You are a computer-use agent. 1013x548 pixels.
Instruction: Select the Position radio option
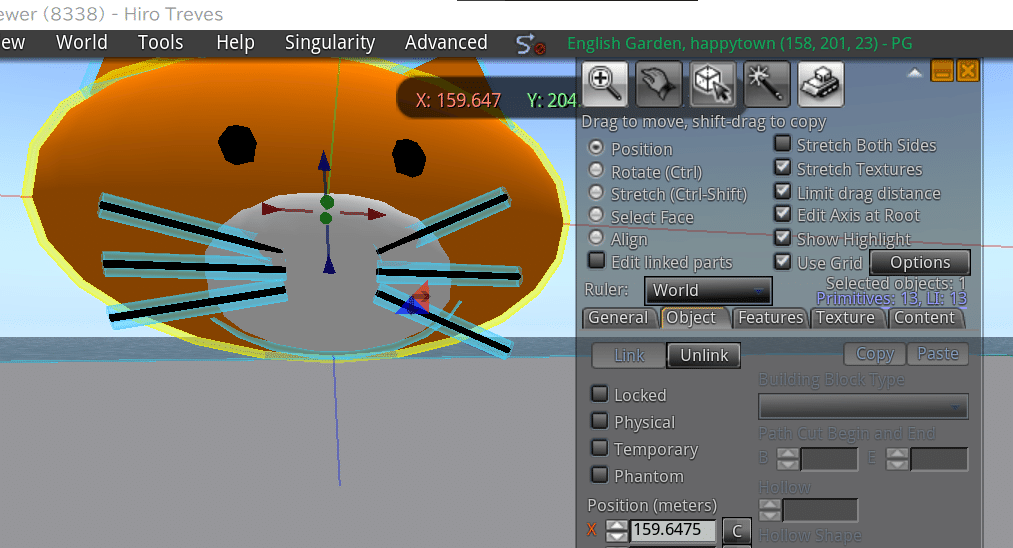tap(596, 148)
